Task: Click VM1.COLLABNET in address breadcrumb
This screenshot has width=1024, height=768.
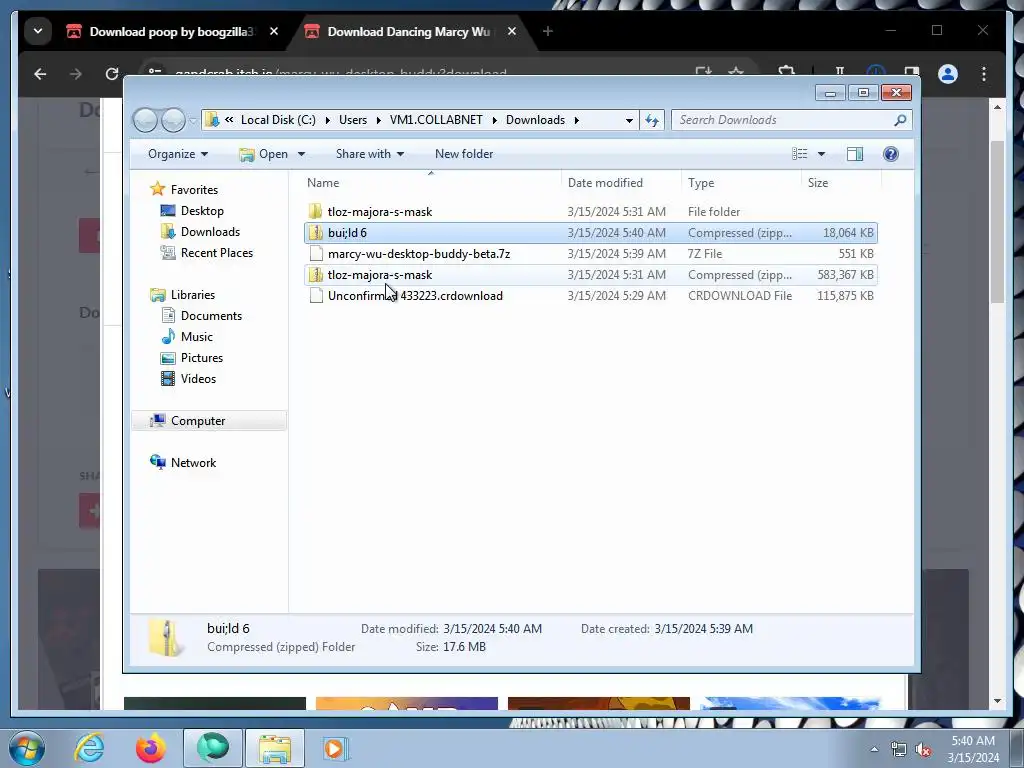Action: [436, 120]
